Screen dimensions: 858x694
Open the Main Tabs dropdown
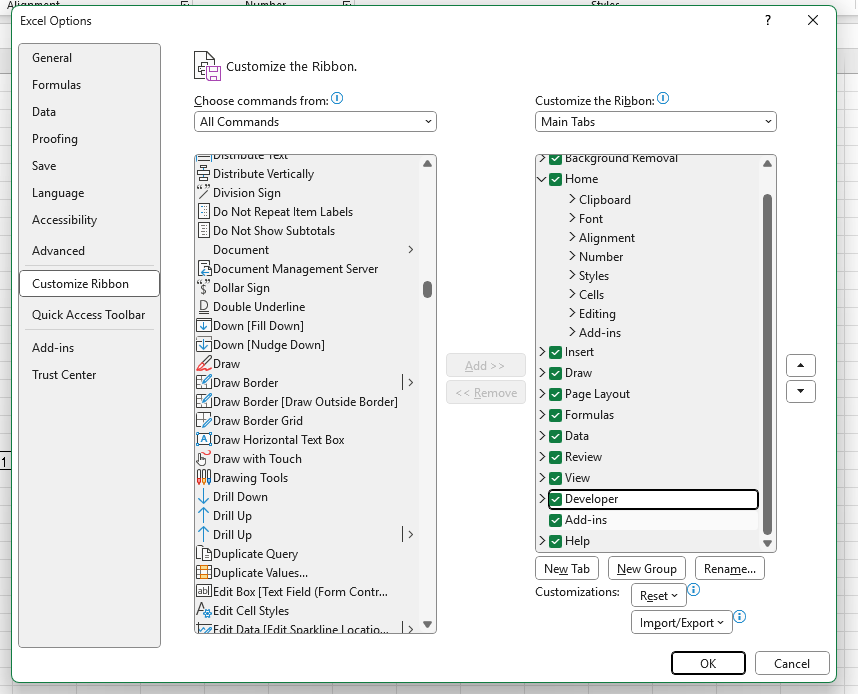point(655,122)
